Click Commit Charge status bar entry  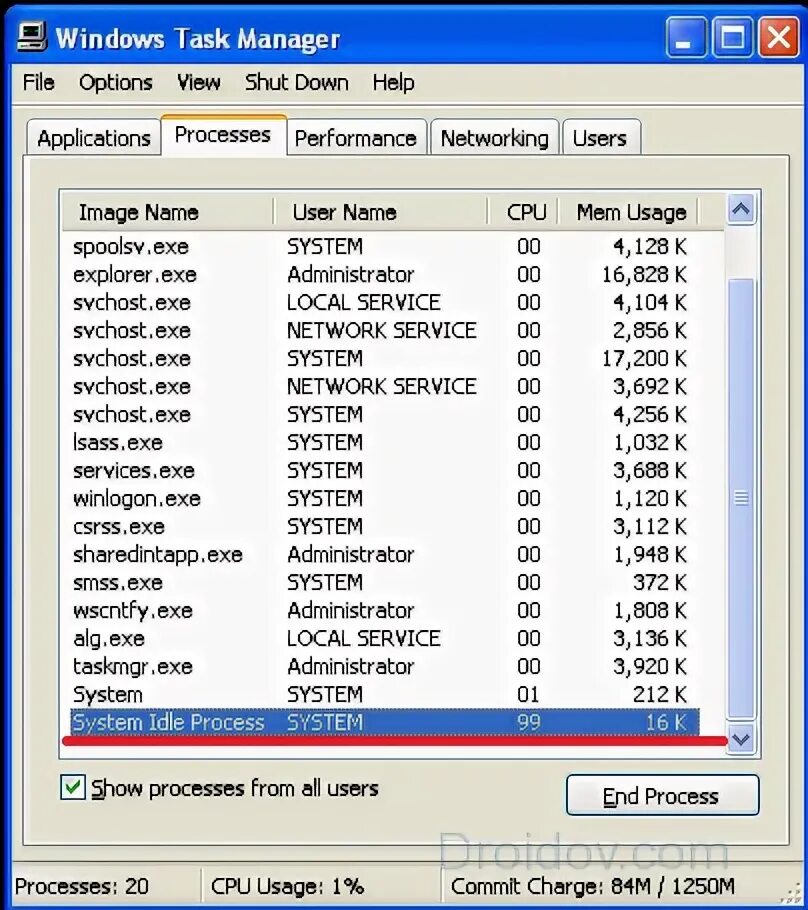[593, 886]
